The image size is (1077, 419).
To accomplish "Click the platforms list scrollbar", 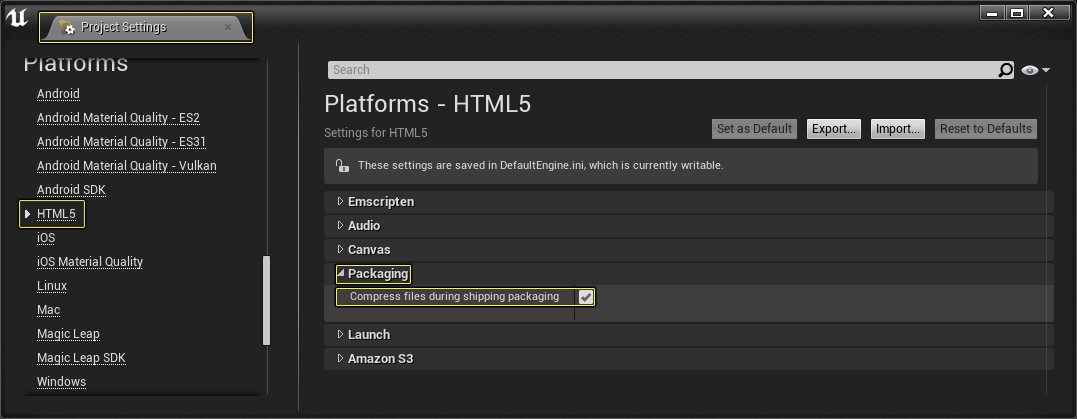I will pyautogui.click(x=267, y=300).
